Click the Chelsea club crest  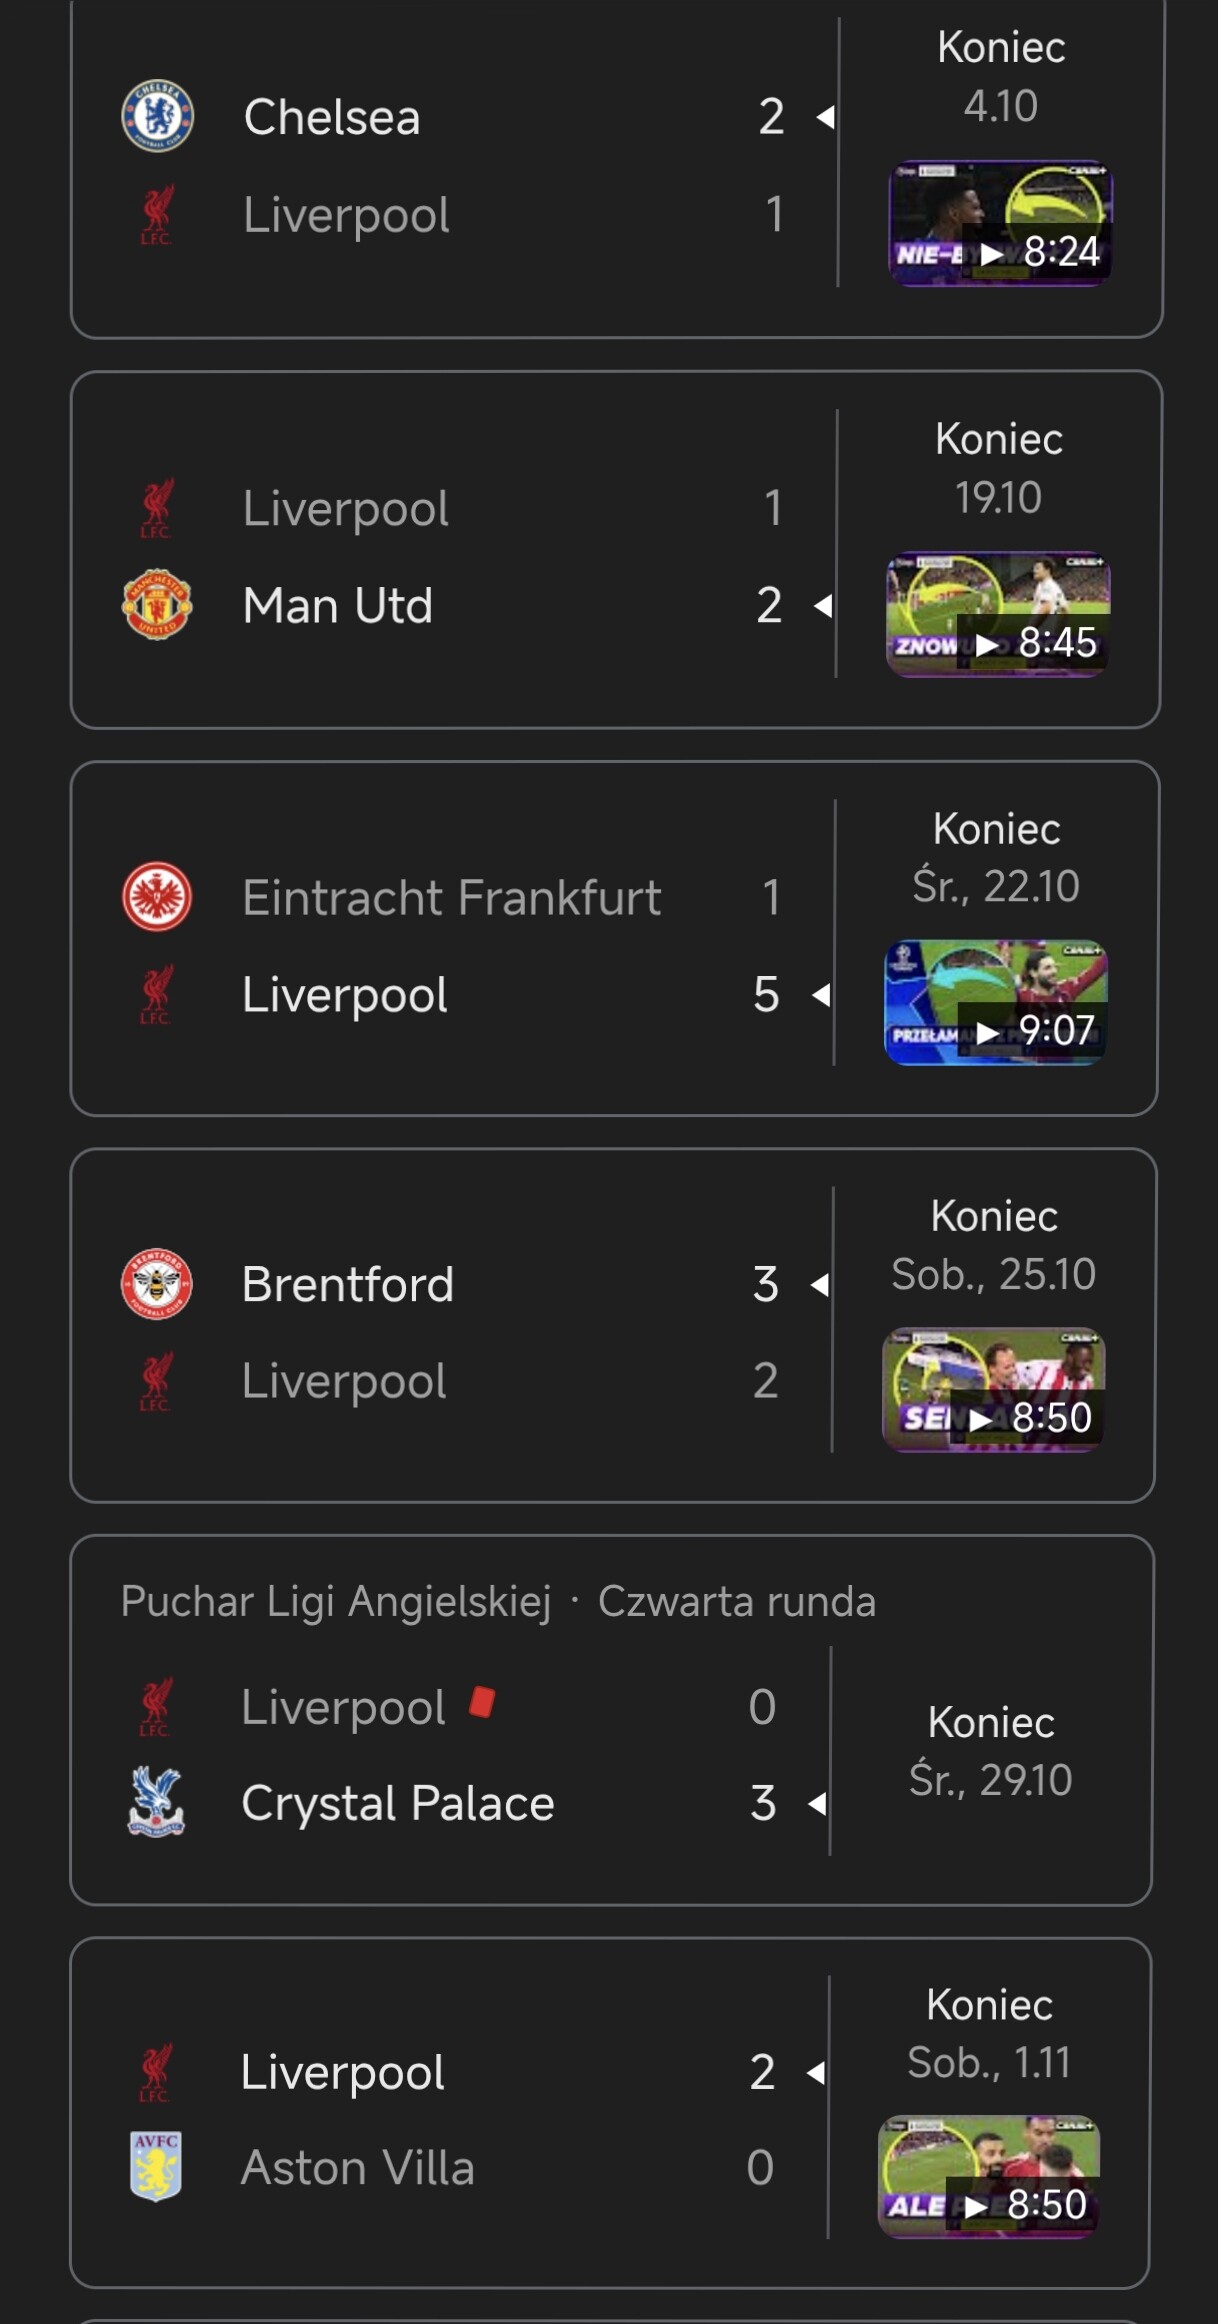point(157,116)
